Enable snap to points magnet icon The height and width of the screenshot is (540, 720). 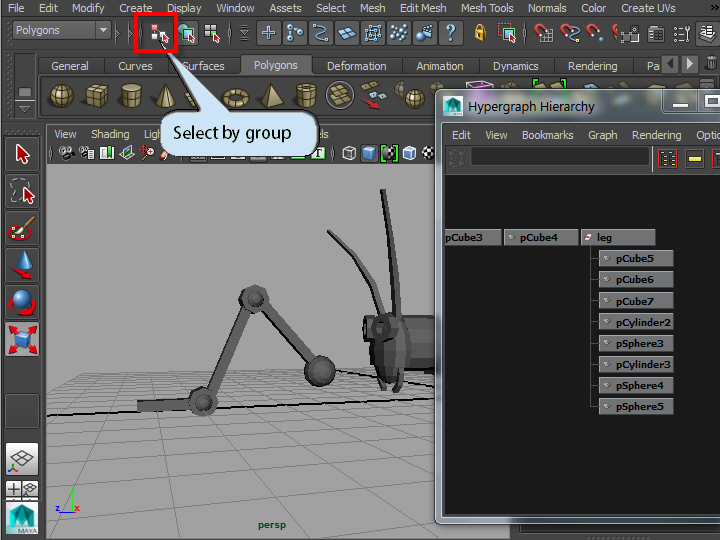pos(595,33)
